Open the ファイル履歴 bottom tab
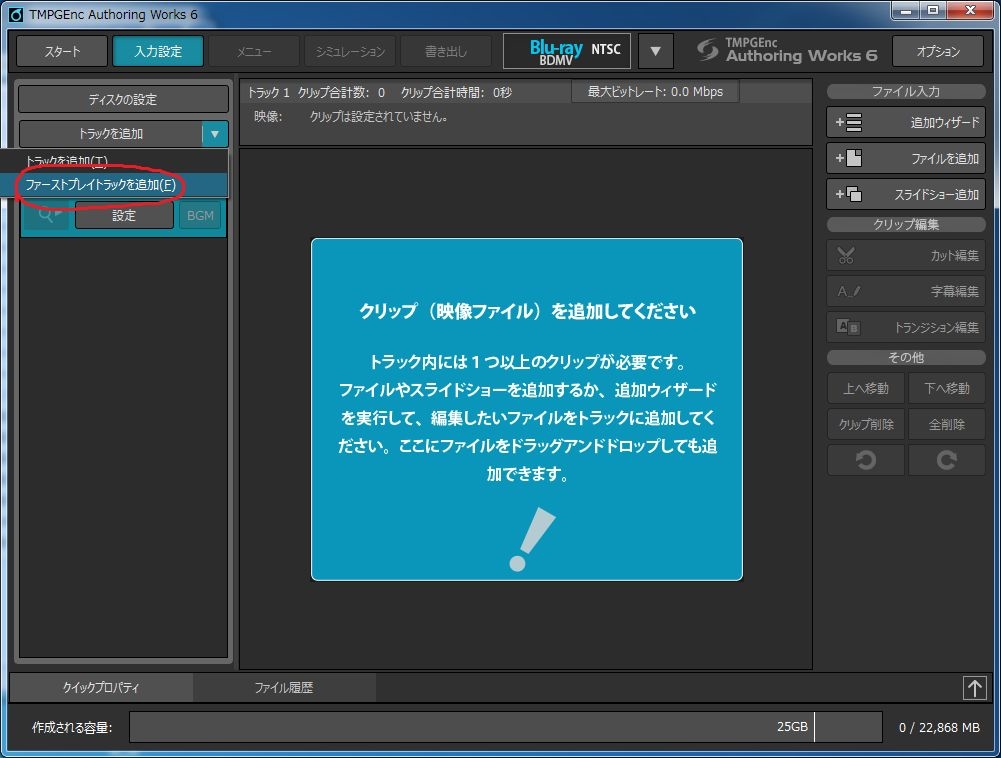 pos(284,688)
